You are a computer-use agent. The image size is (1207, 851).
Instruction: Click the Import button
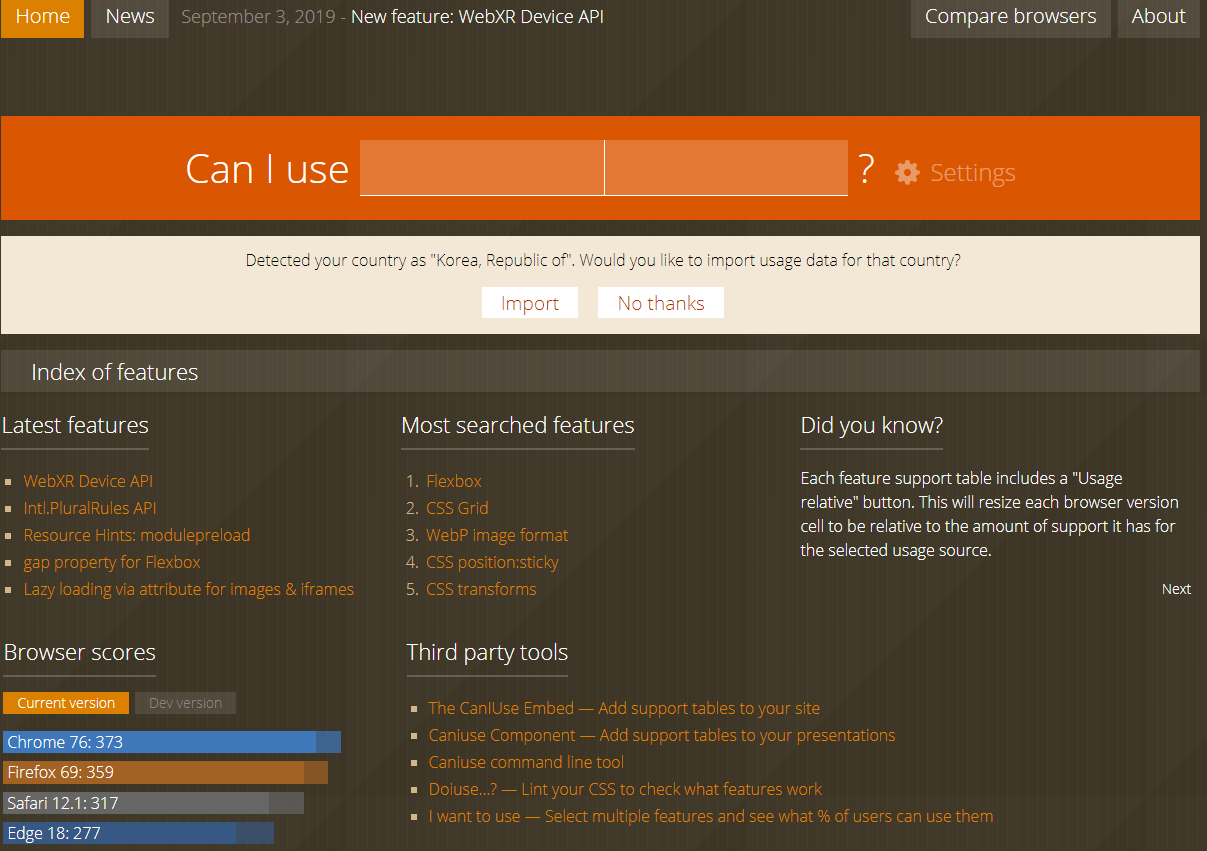click(530, 303)
